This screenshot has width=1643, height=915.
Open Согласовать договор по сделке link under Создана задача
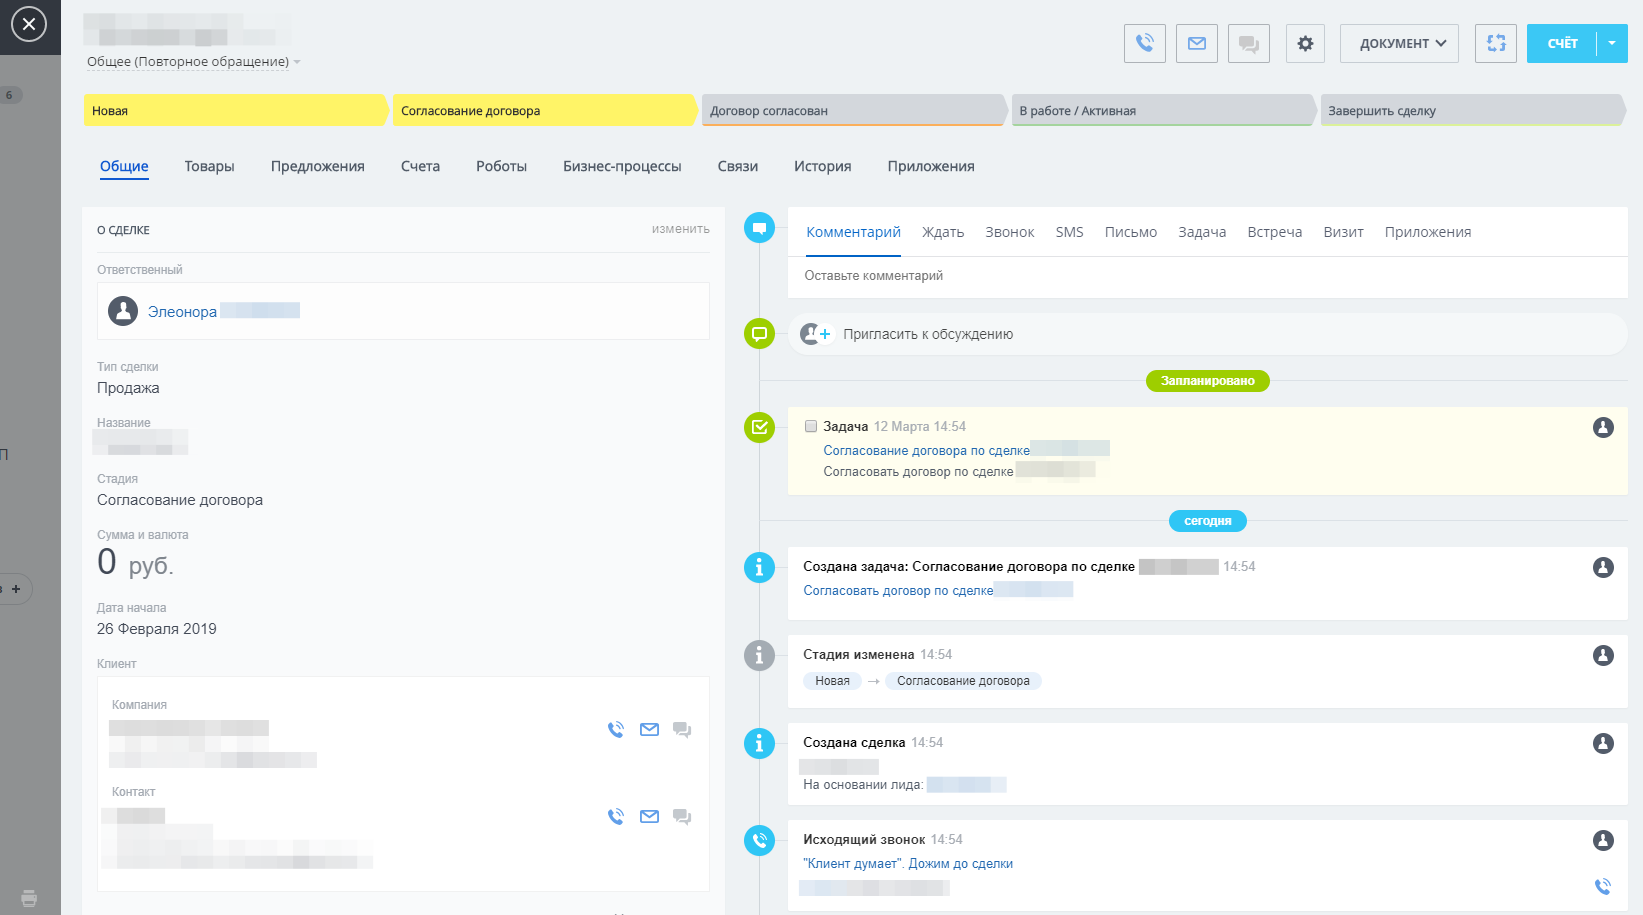pos(898,591)
